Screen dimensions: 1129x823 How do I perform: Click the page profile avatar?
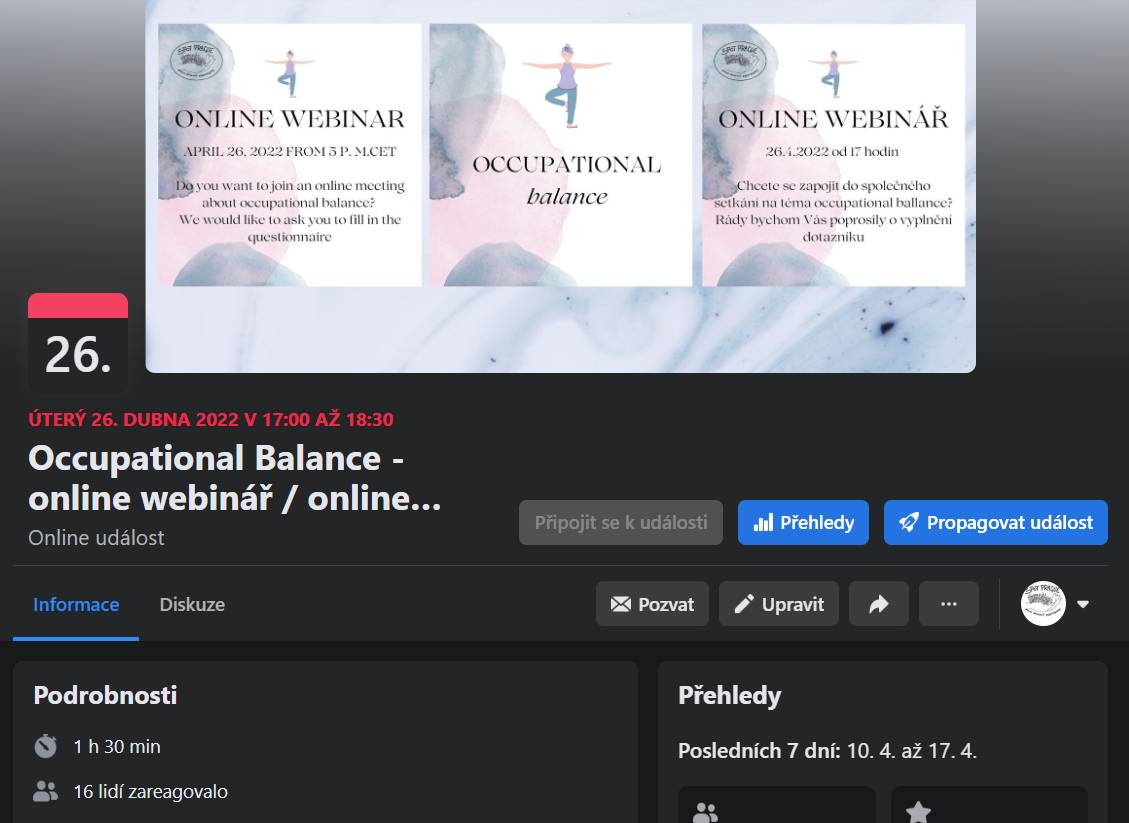point(1043,603)
